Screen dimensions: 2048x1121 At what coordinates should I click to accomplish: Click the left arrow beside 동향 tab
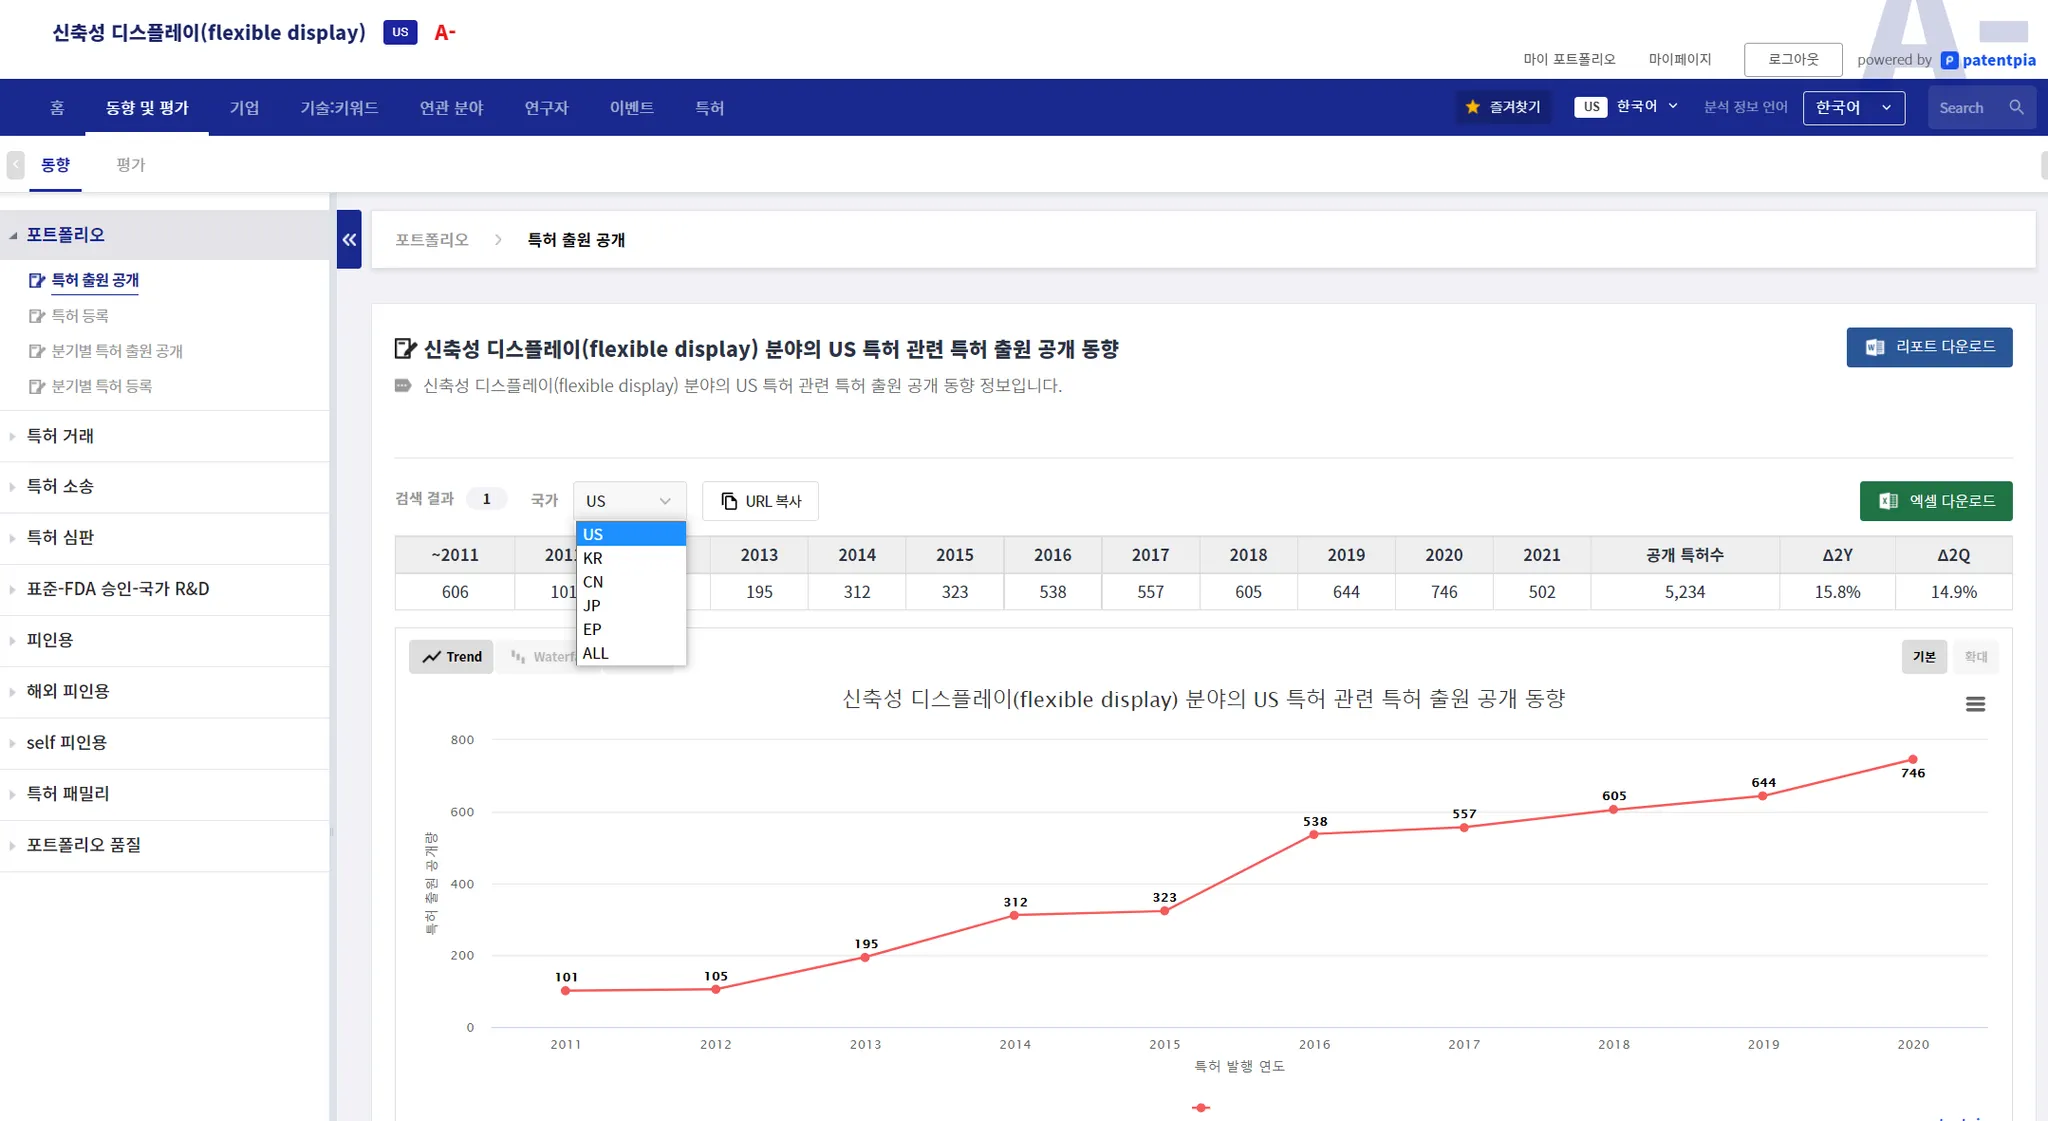[16, 164]
